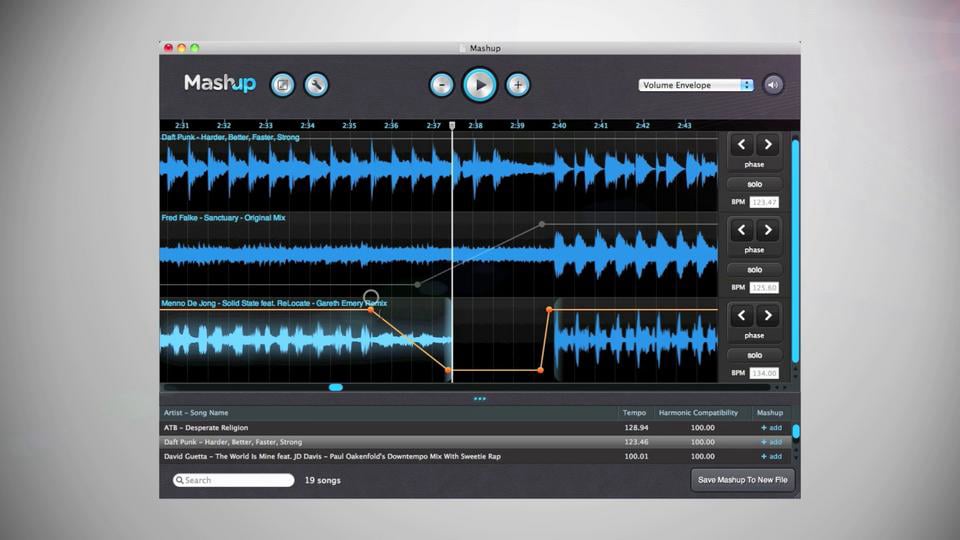Click the song search field
960x540 pixels.
pyautogui.click(x=233, y=480)
